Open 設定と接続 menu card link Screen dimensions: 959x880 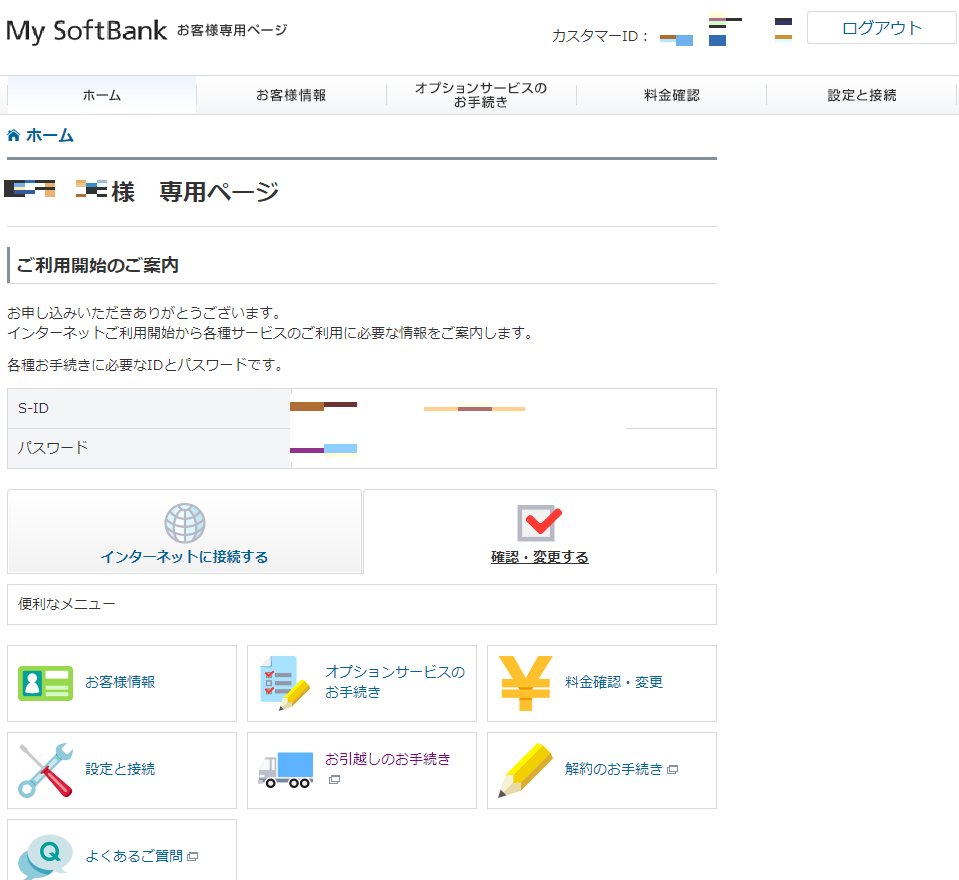(120, 769)
